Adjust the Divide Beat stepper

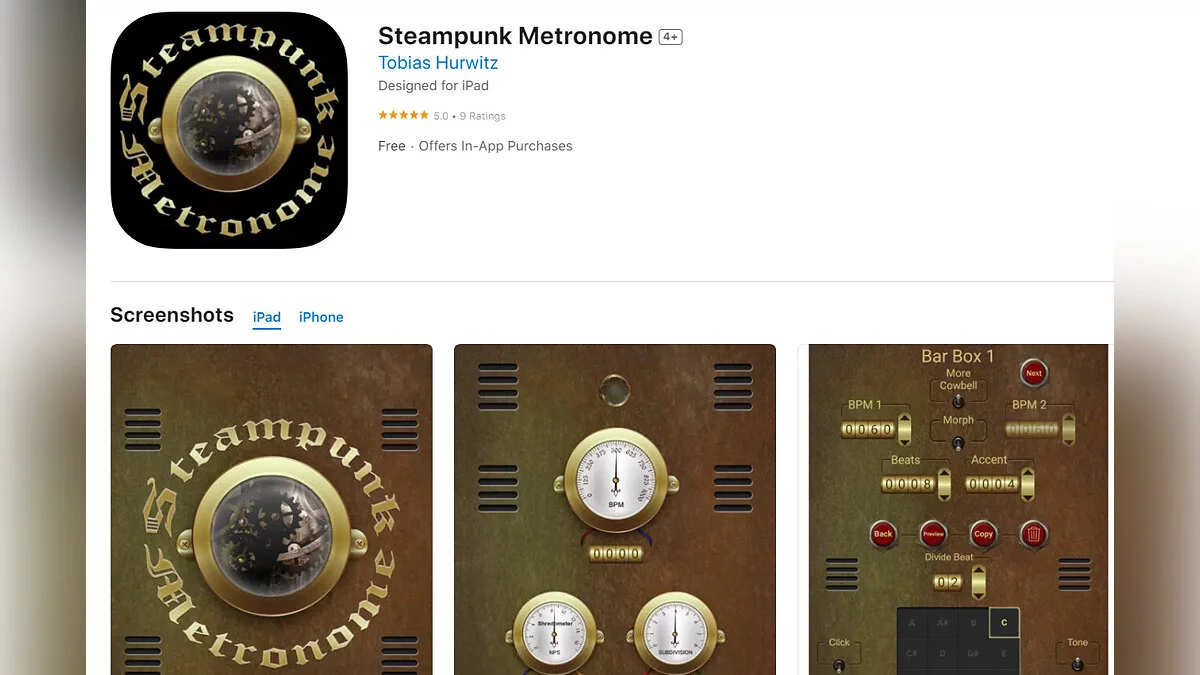(x=978, y=582)
